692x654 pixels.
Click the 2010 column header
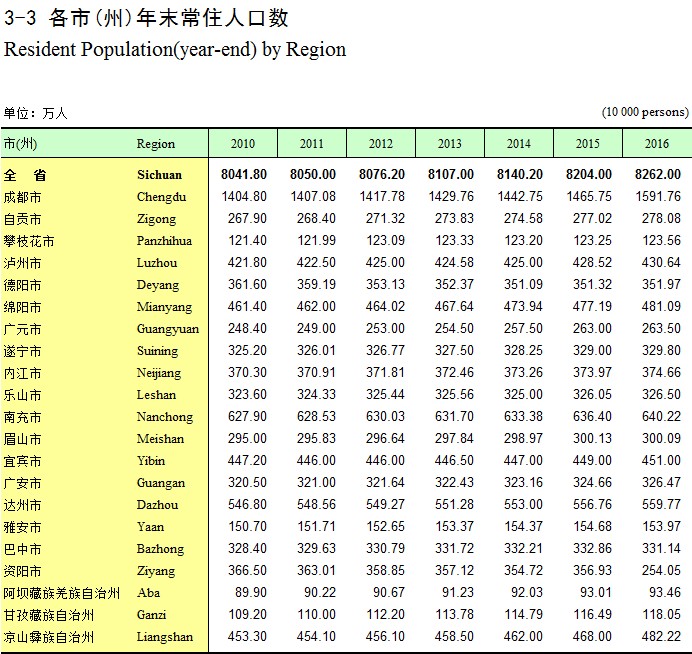[243, 143]
